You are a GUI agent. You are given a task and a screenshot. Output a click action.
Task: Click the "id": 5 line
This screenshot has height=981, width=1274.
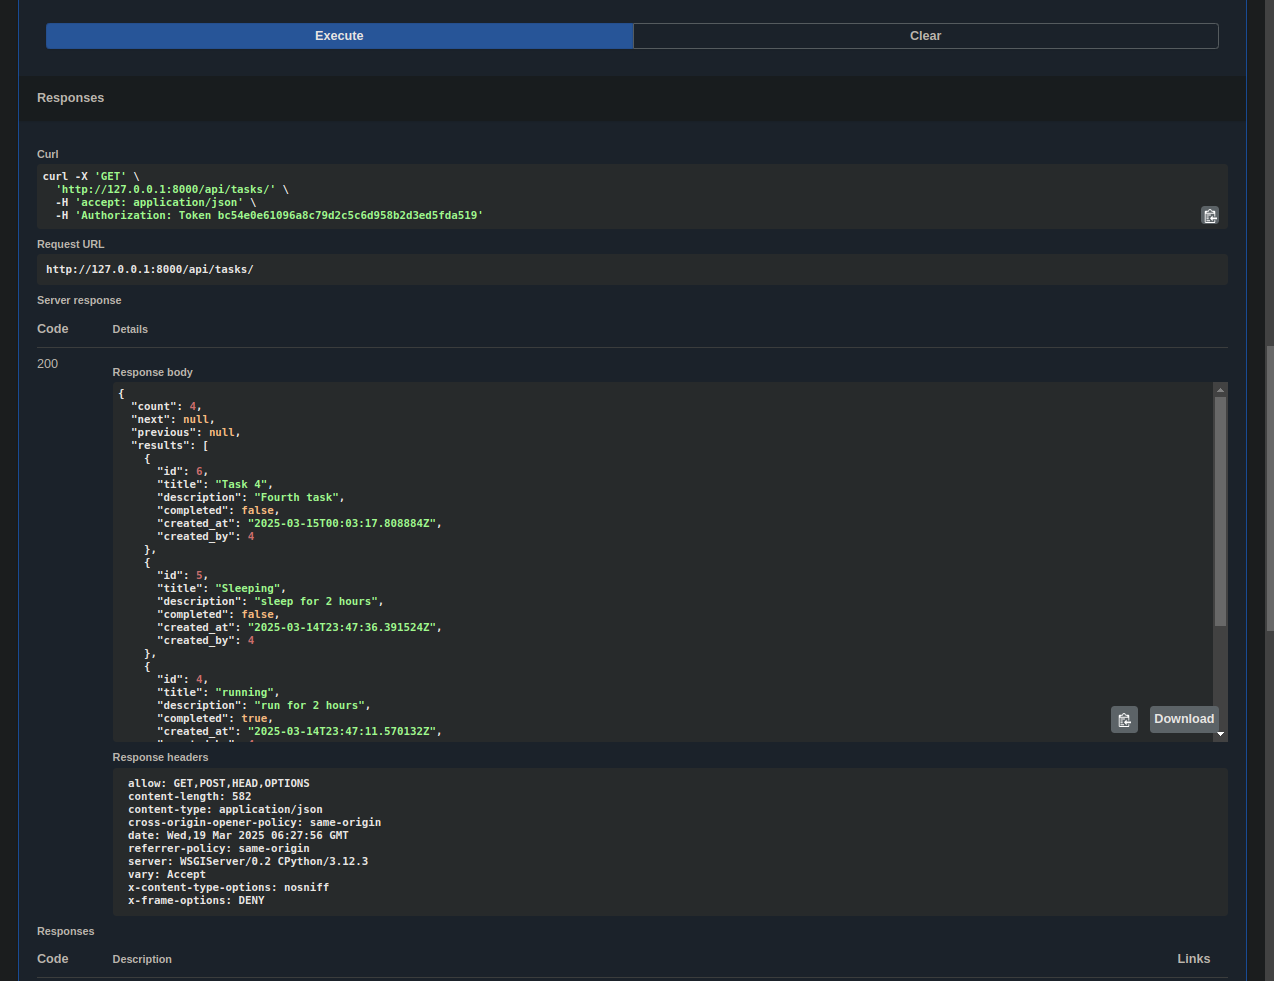183,576
